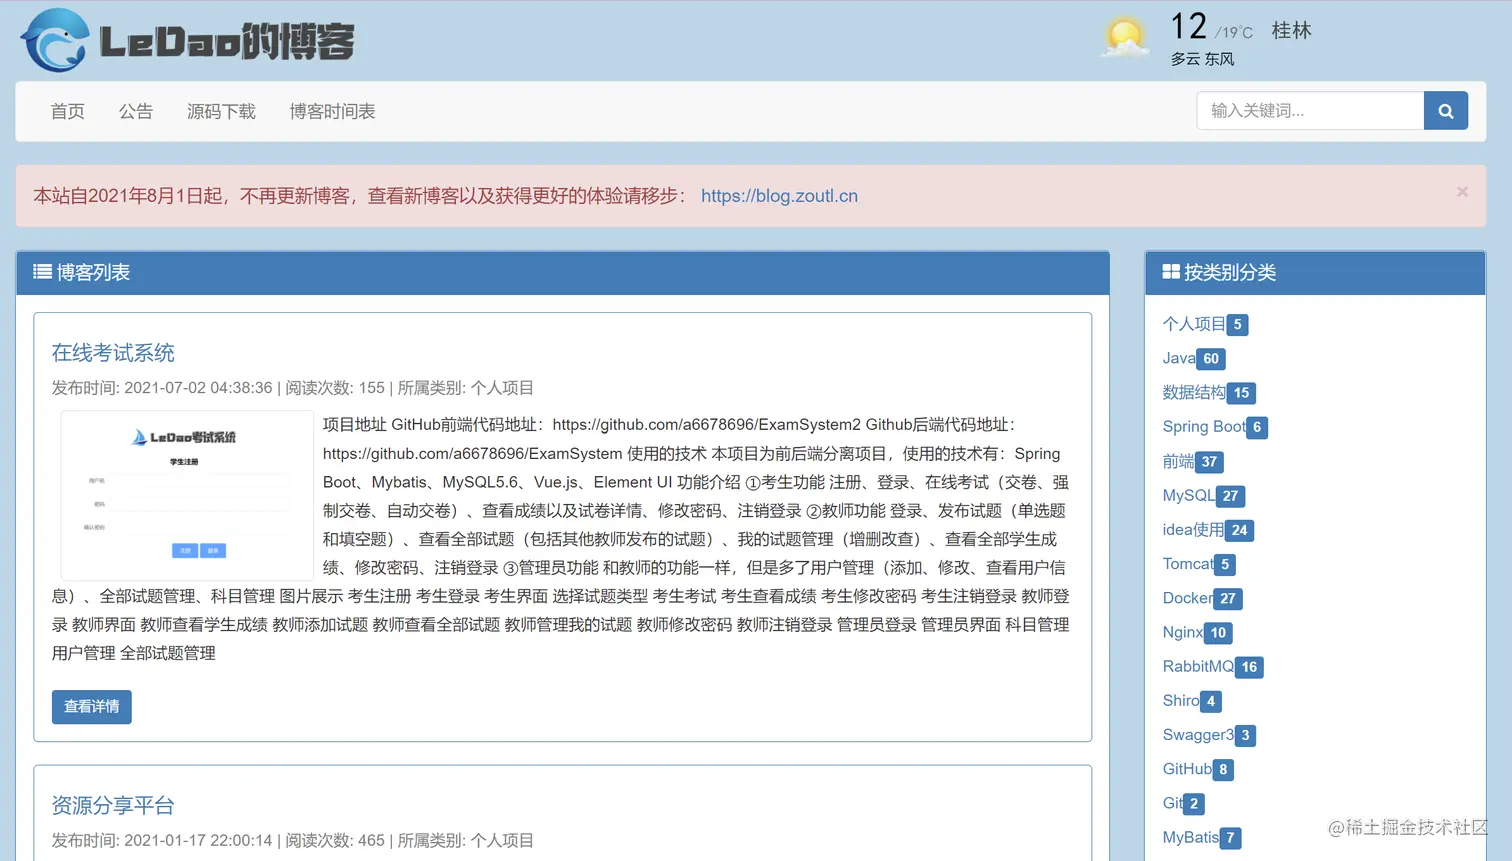Select the Docker category
1512x861 pixels.
click(1188, 598)
